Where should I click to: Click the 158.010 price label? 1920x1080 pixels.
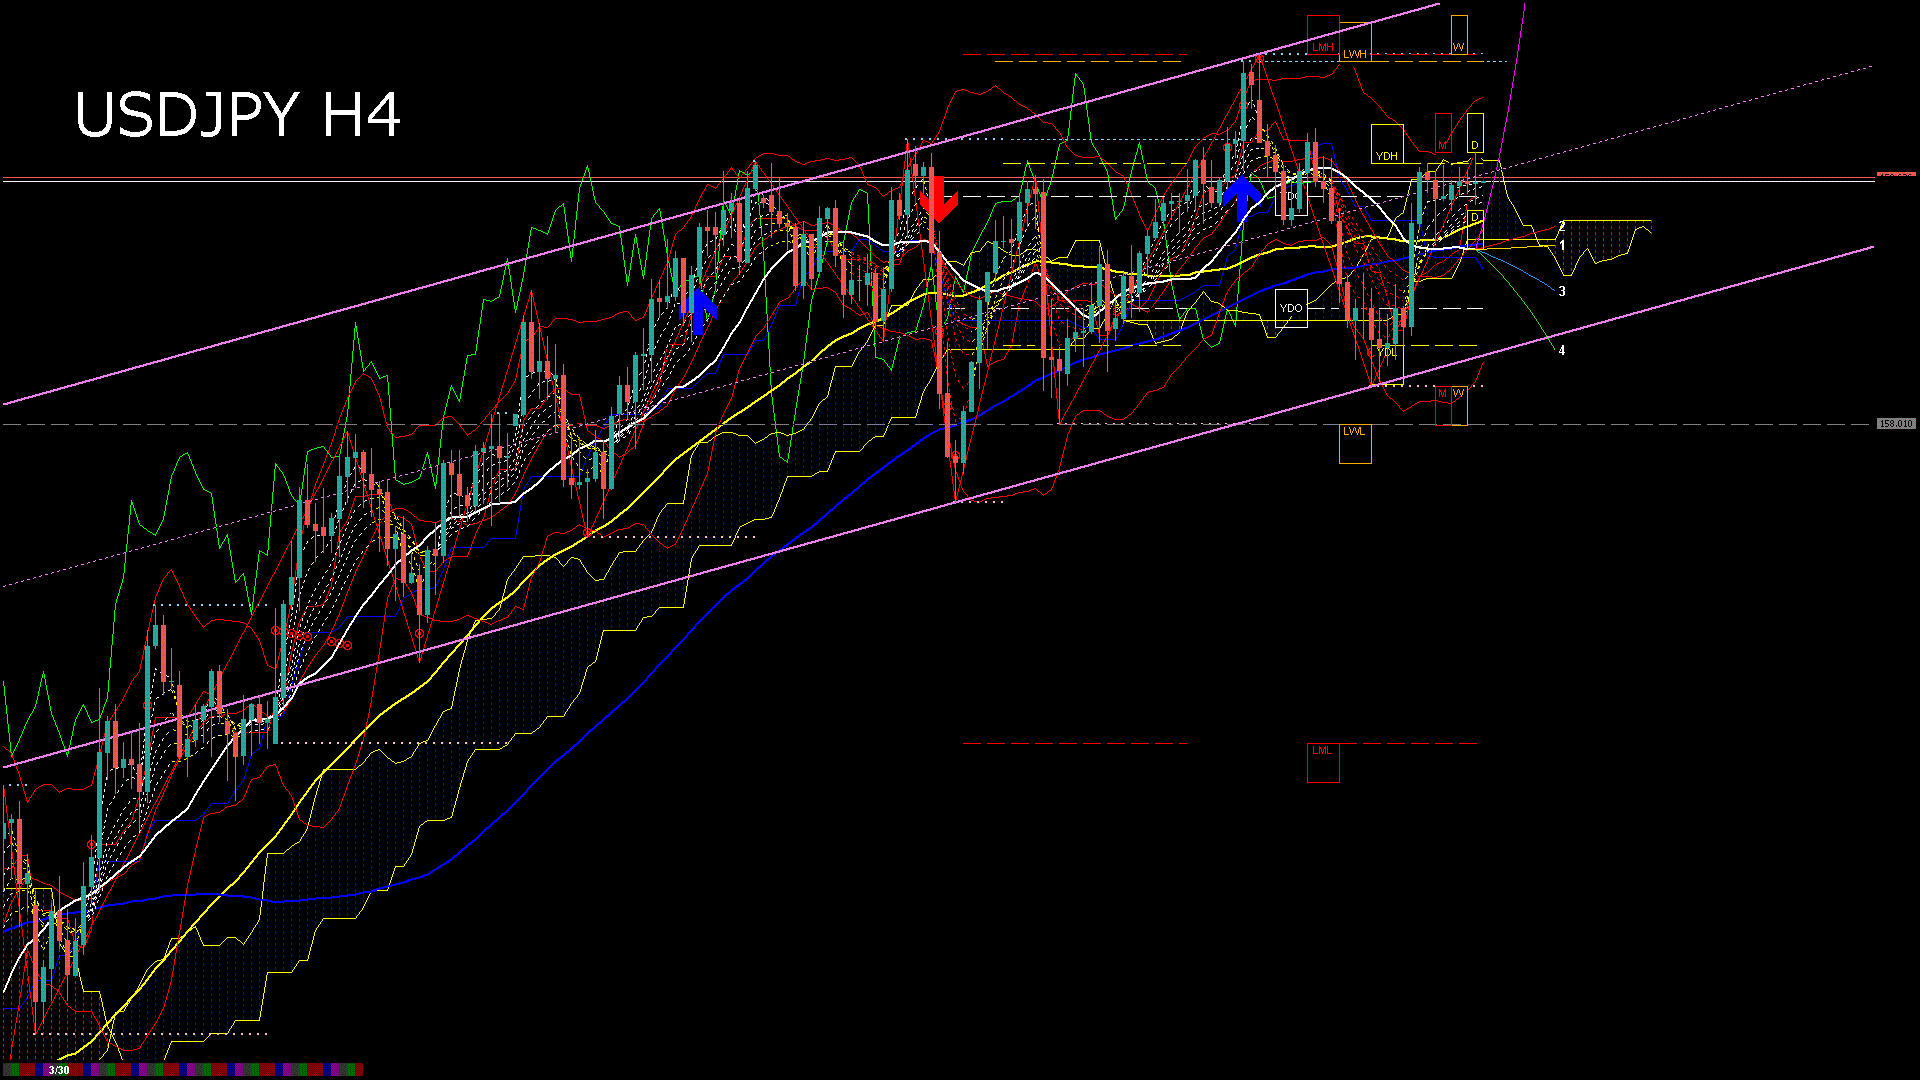(1895, 424)
